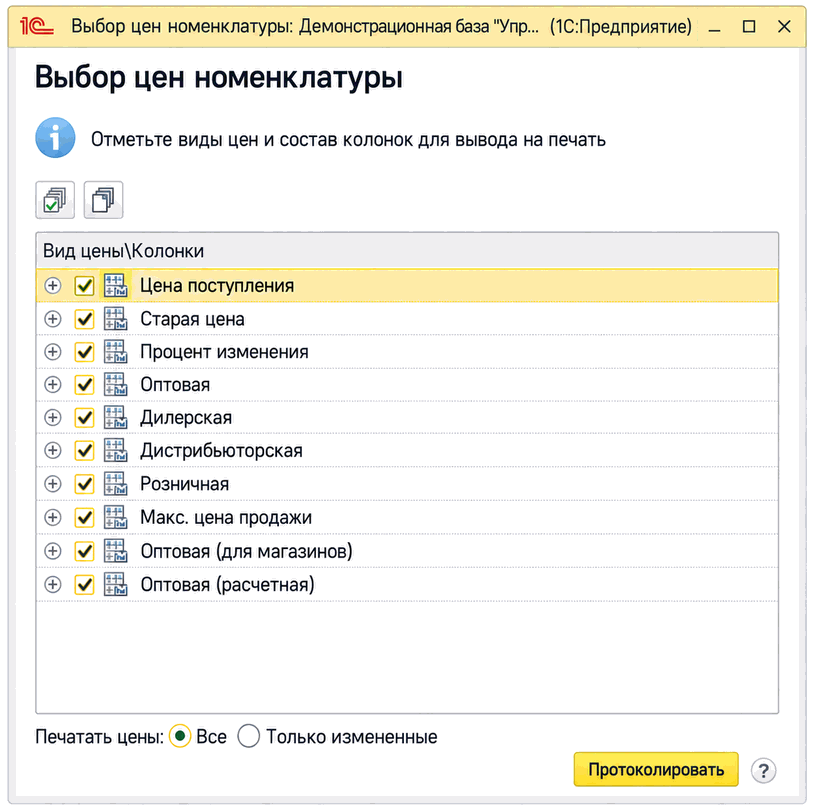The image size is (813, 811).
Task: Click the blue information icon
Action: click(55, 138)
